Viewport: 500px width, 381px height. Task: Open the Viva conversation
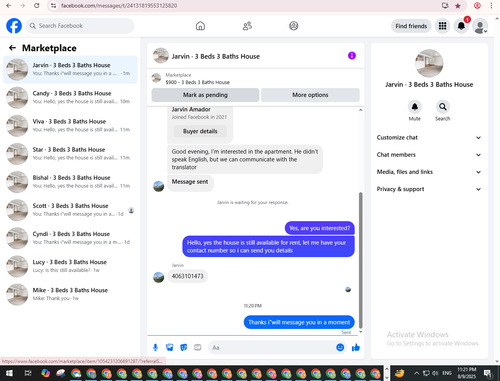[x=70, y=125]
